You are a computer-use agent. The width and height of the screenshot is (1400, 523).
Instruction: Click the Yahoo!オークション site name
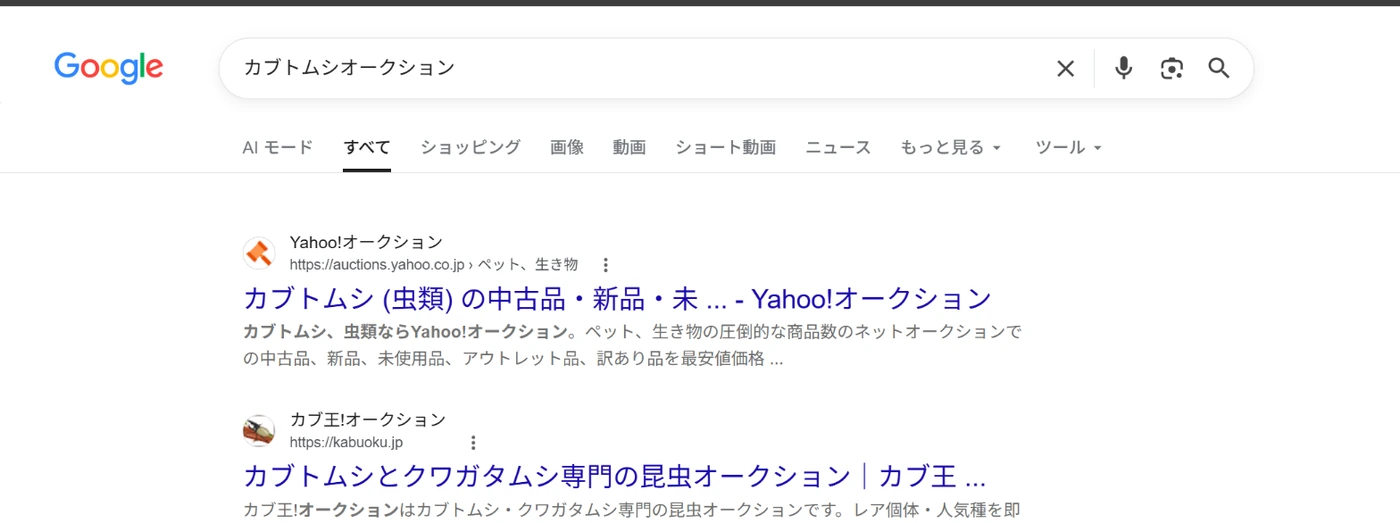(366, 242)
